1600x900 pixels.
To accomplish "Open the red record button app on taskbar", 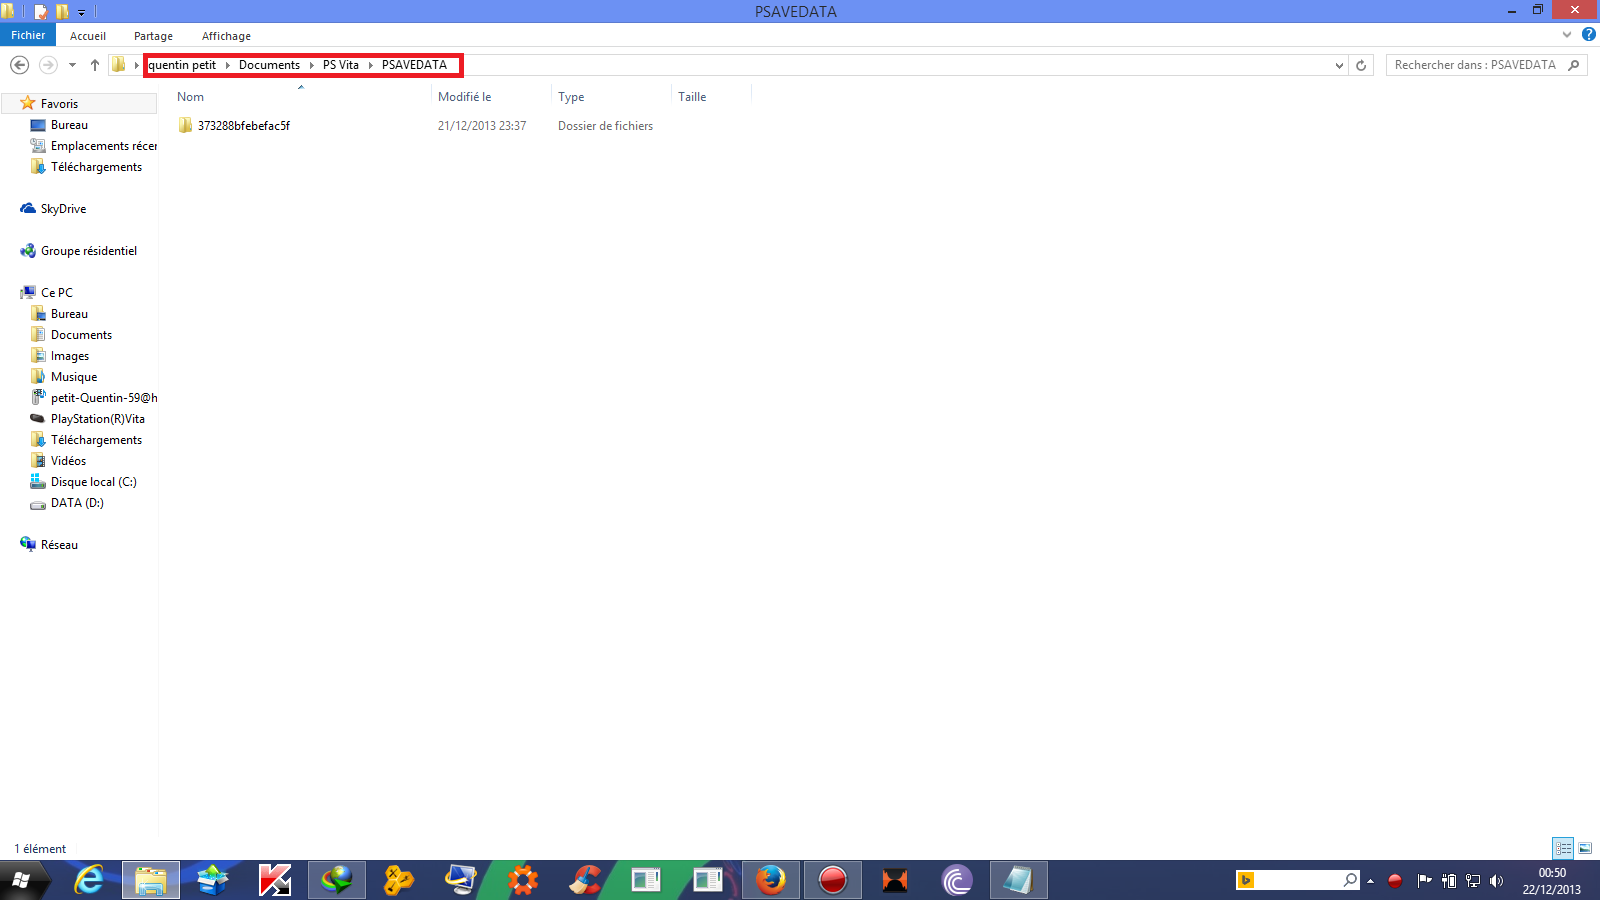I will 833,880.
